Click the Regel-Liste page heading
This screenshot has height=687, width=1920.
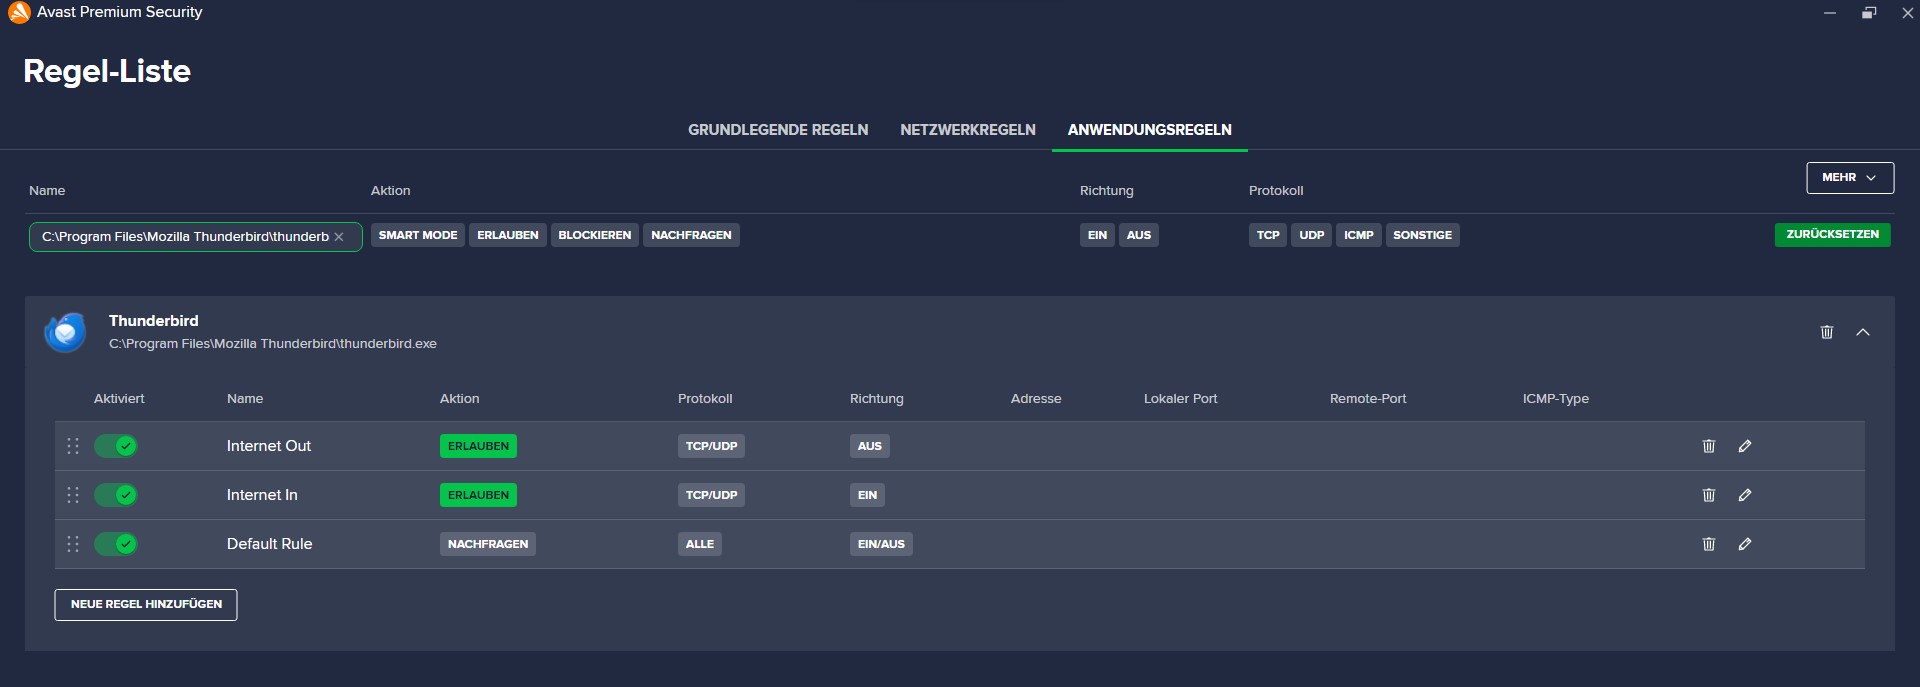(107, 71)
